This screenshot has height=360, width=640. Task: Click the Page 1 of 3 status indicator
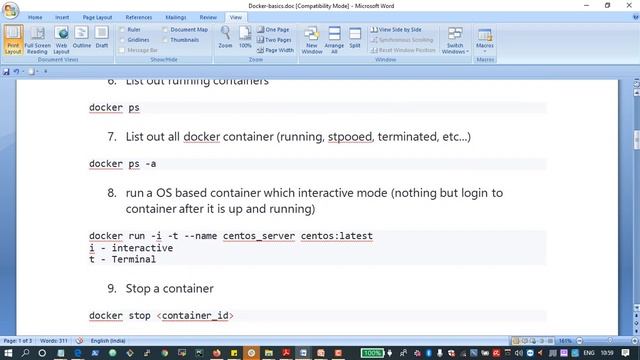[18, 340]
